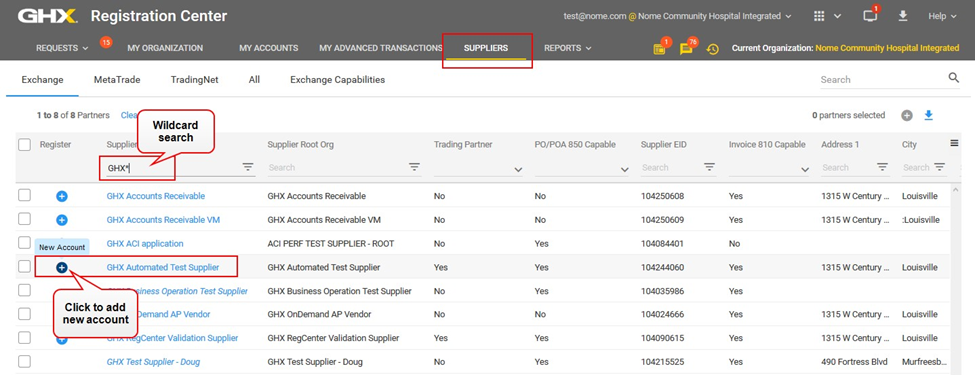Click the download icon in top header
The width and height of the screenshot is (975, 375).
903,16
